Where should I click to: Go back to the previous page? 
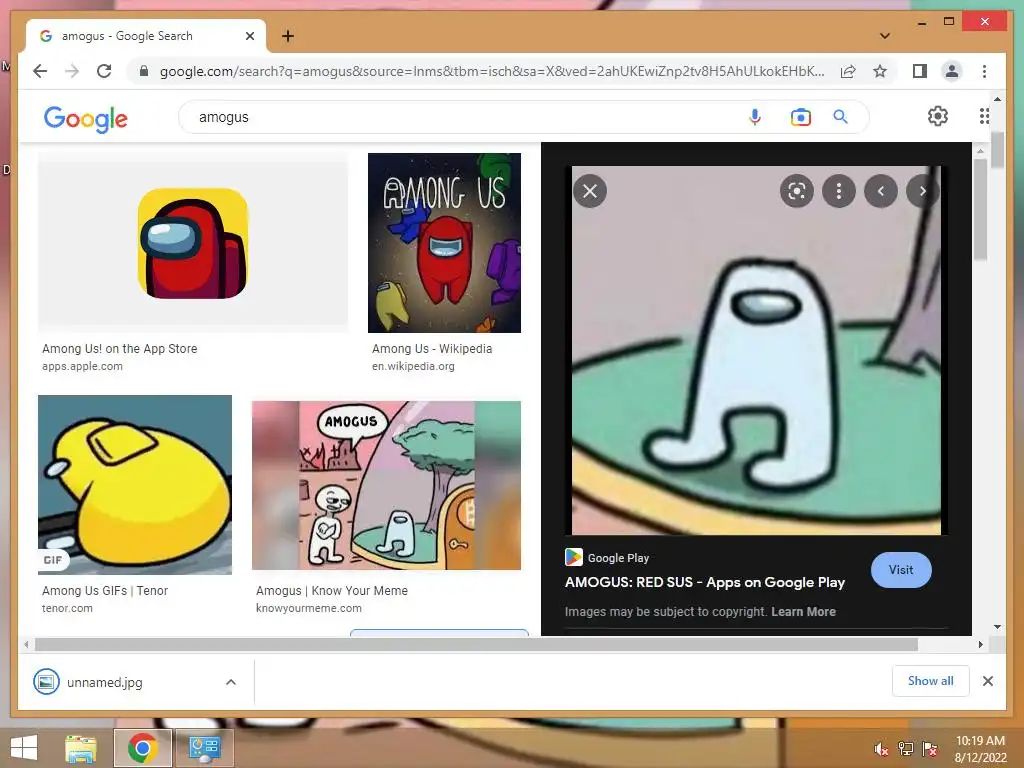pyautogui.click(x=40, y=71)
